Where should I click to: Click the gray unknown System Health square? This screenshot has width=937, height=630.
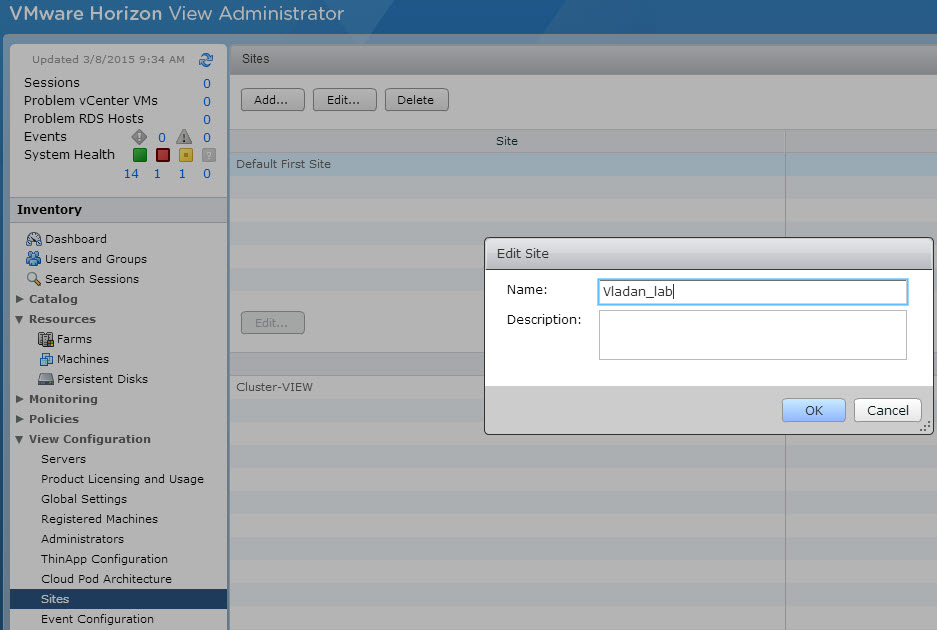pos(209,155)
